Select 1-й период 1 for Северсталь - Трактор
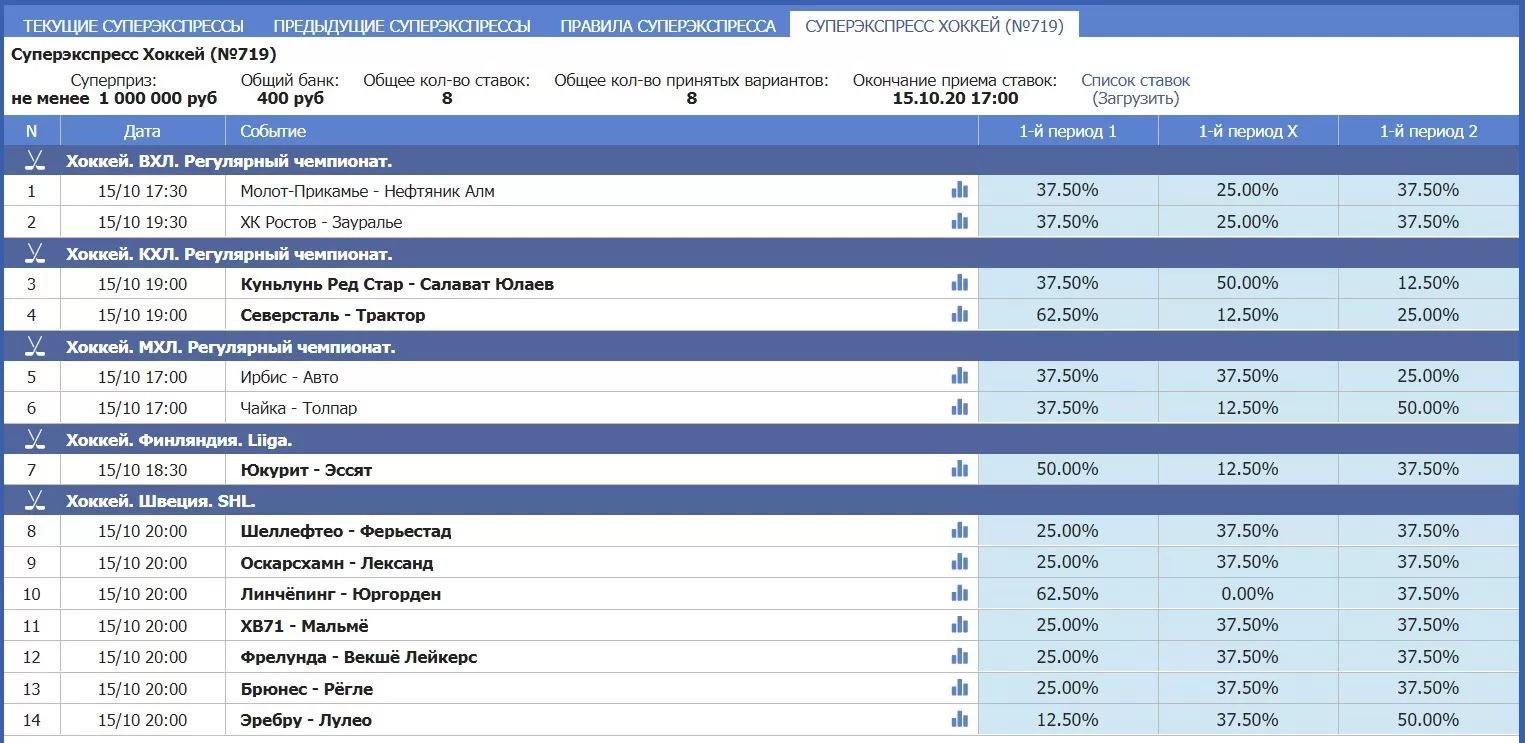 1067,315
